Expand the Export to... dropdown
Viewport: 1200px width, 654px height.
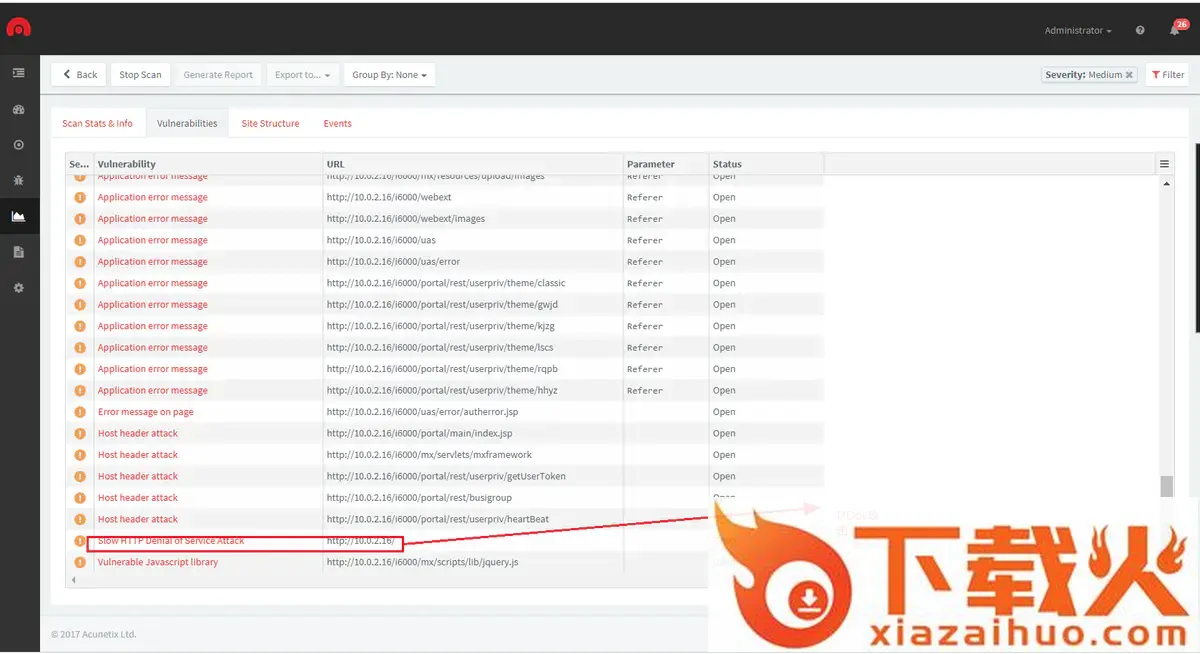point(302,75)
